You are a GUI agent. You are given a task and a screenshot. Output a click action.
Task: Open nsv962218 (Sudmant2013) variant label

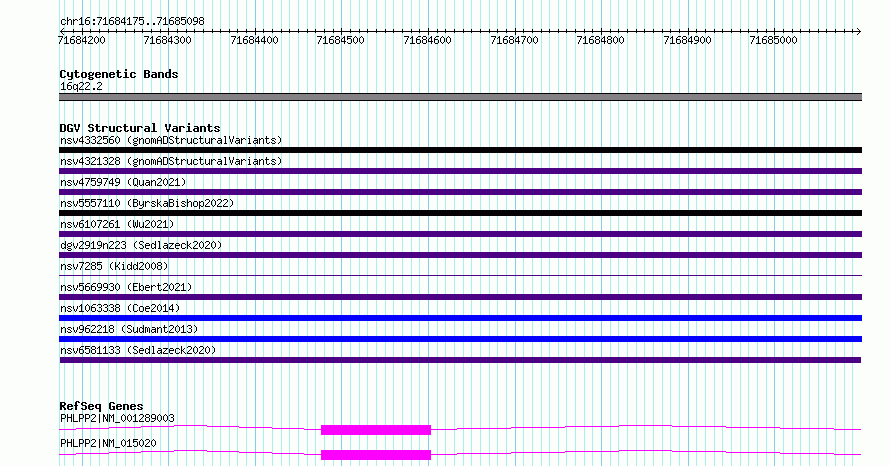point(129,329)
